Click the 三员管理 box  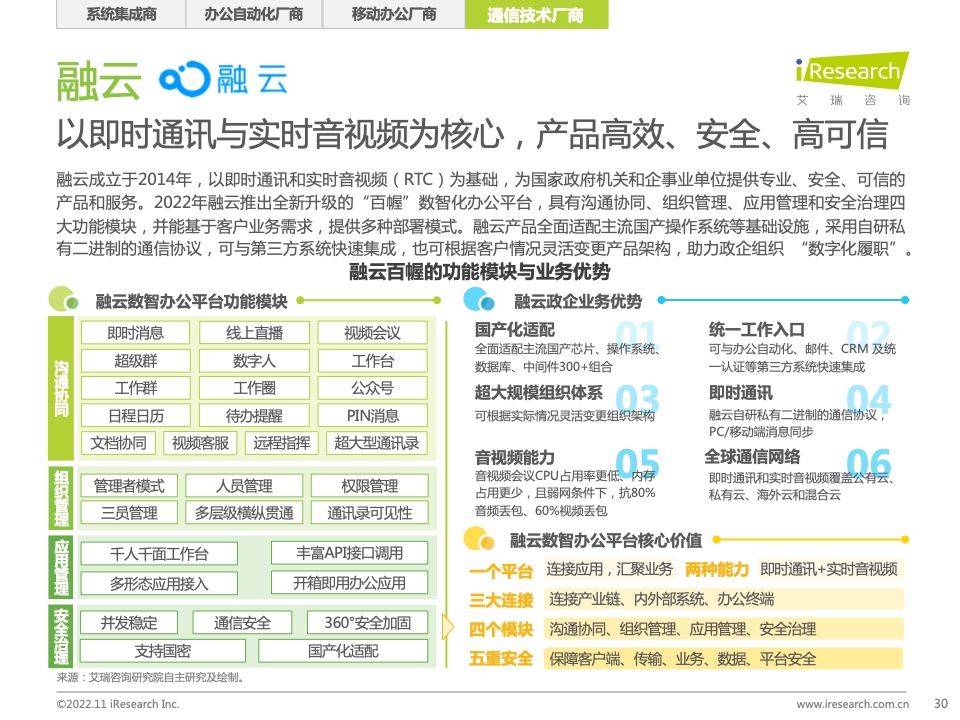tap(129, 512)
